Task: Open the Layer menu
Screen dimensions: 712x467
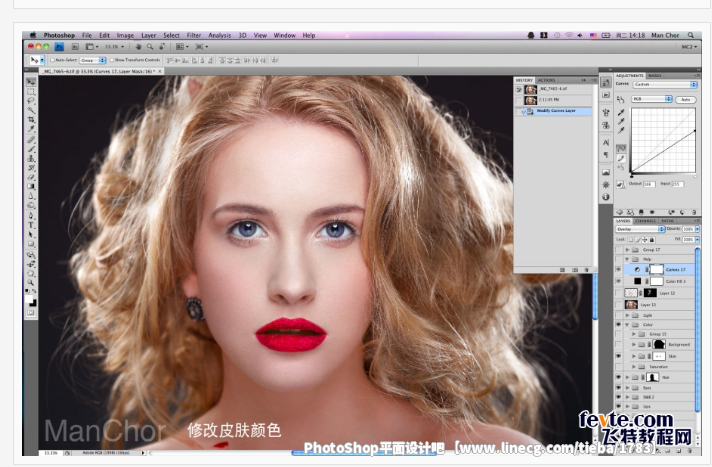Action: click(x=148, y=35)
